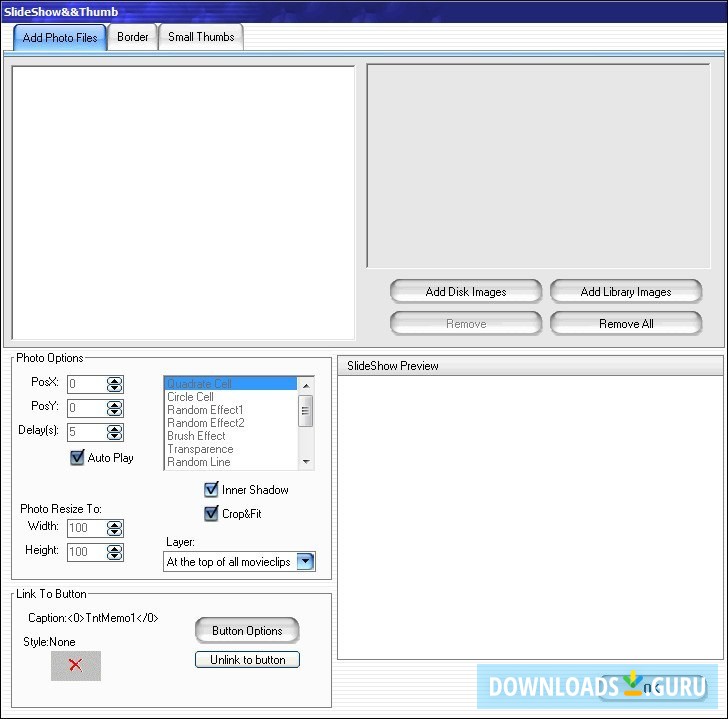Click Remove All button
The height and width of the screenshot is (719, 728).
[626, 324]
